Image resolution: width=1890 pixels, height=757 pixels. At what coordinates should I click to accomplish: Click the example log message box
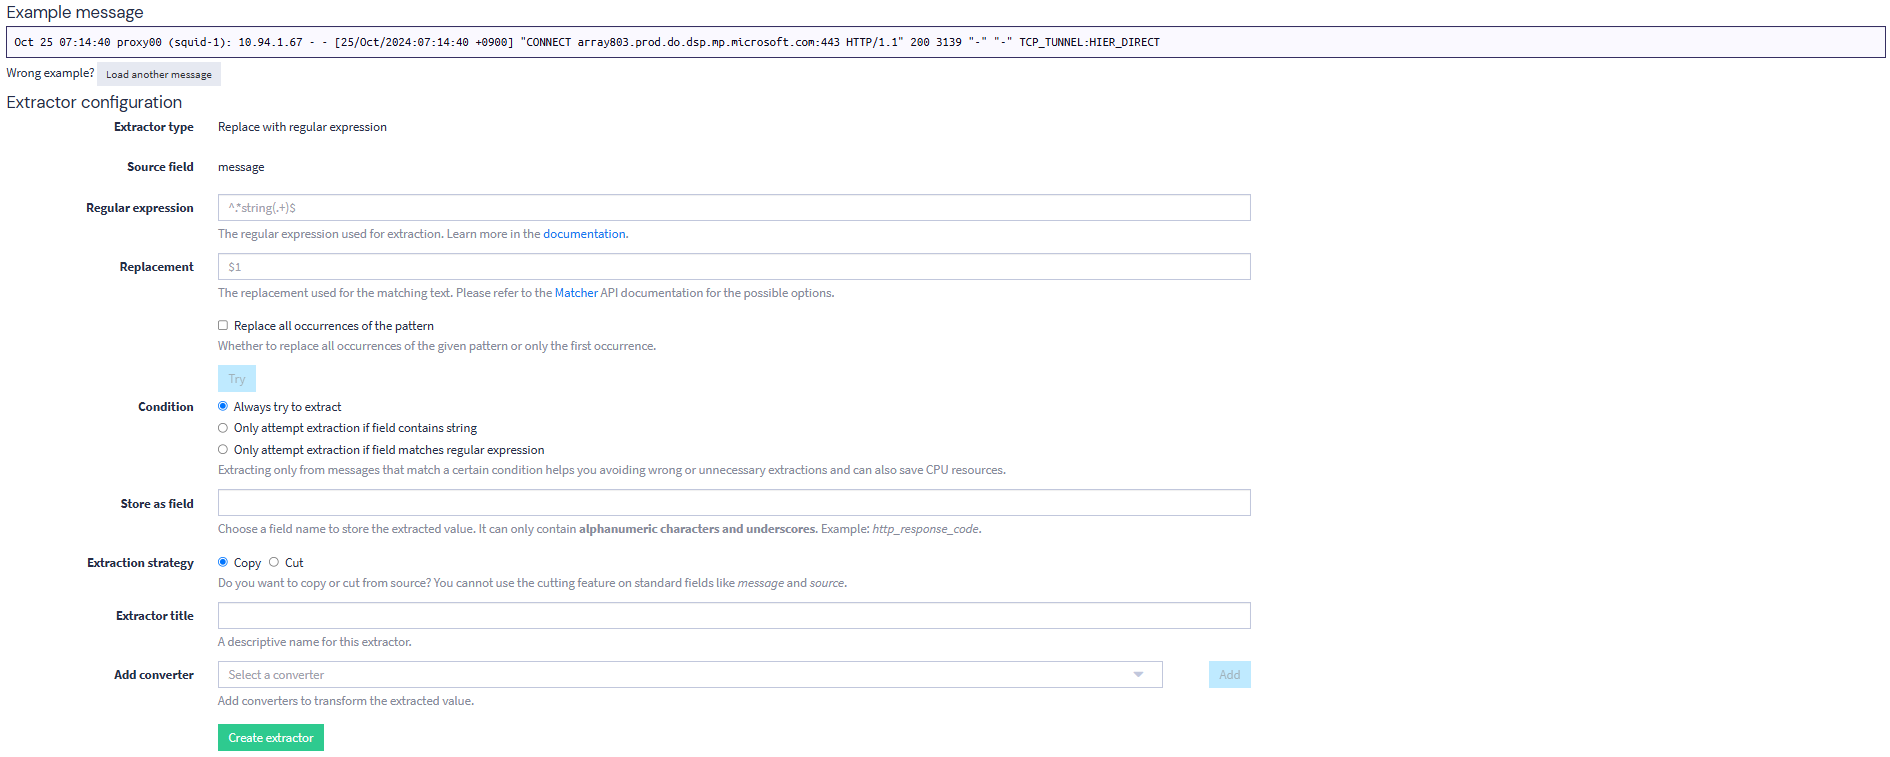pyautogui.click(x=944, y=42)
